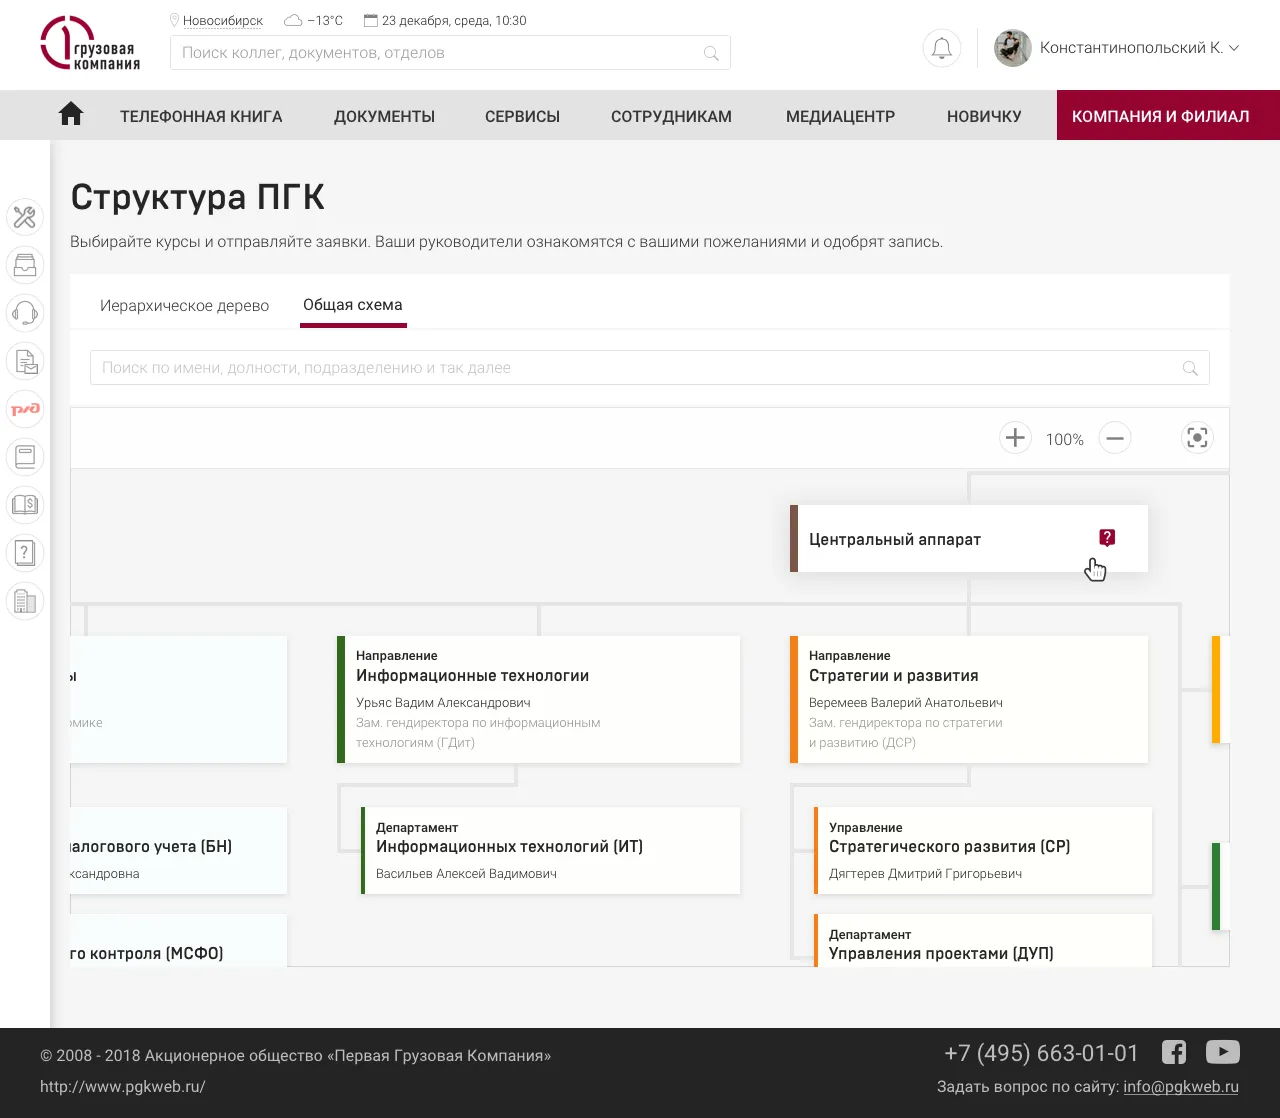Viewport: 1280px width, 1118px height.
Task: Switch to Иерархическое дерево tab
Action: (184, 305)
